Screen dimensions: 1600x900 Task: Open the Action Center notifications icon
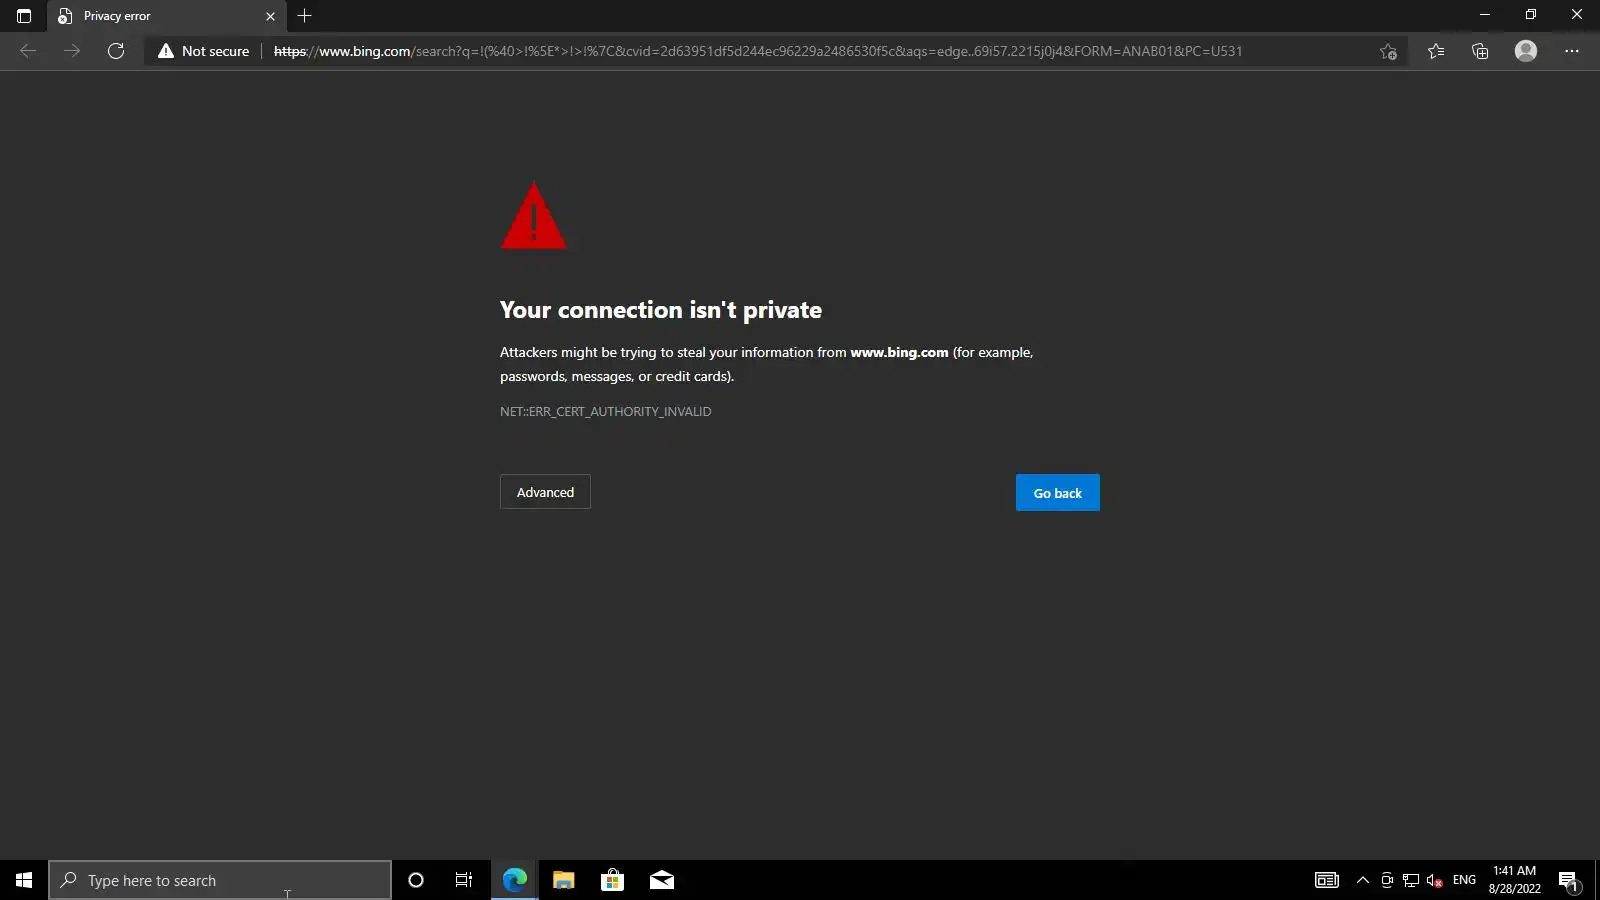pos(1569,880)
